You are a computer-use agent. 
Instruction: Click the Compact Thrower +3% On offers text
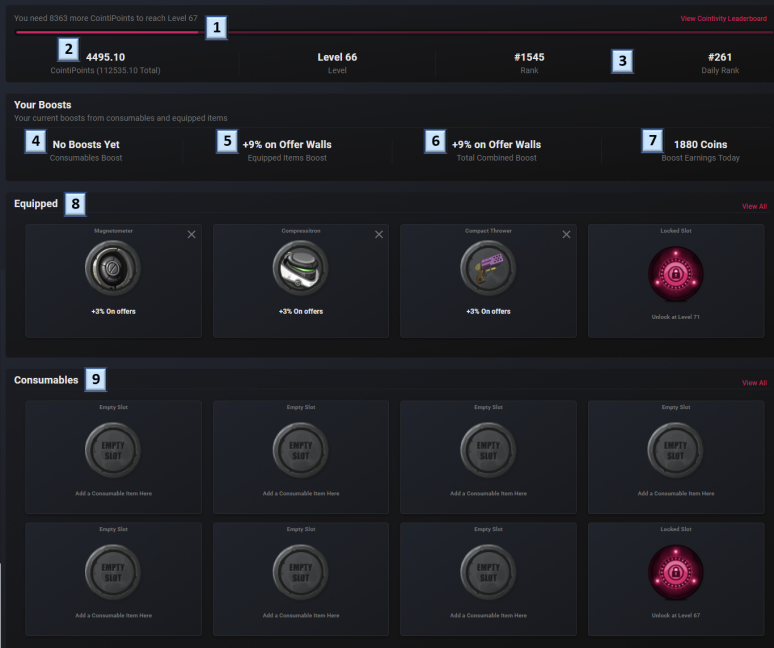[488, 311]
